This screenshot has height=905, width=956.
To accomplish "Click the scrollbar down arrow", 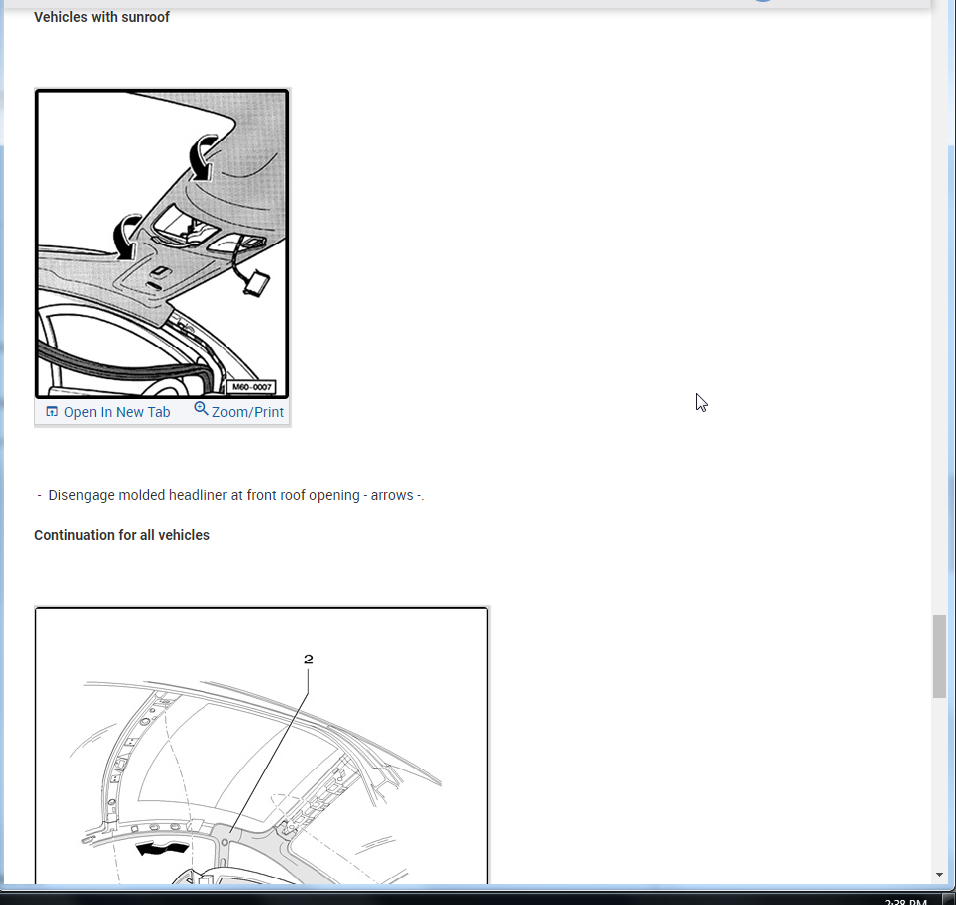I will point(939,875).
